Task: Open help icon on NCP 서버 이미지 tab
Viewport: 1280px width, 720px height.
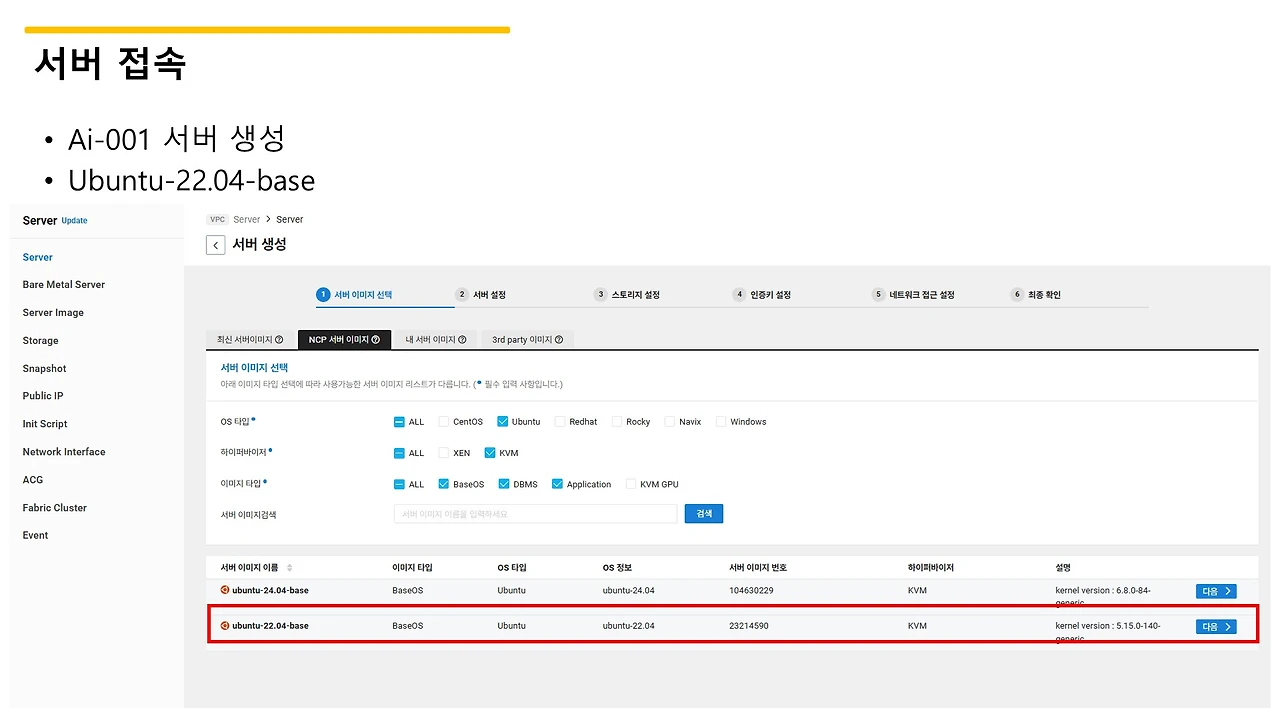Action: coord(376,340)
